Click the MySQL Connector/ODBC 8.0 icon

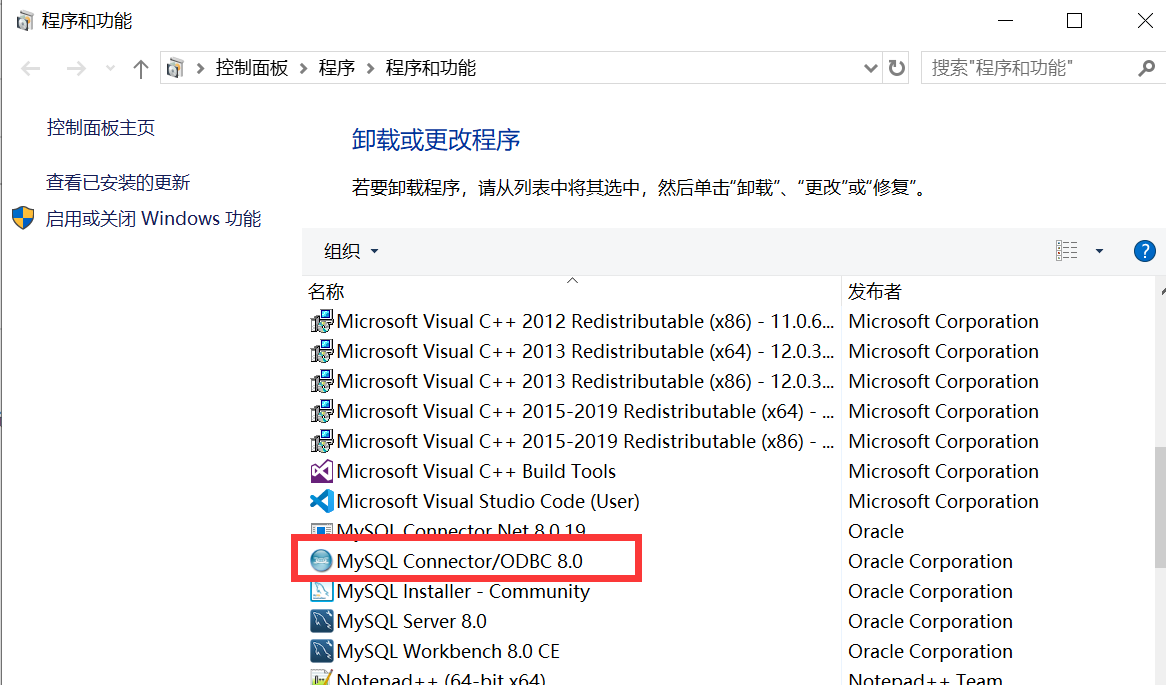(321, 561)
